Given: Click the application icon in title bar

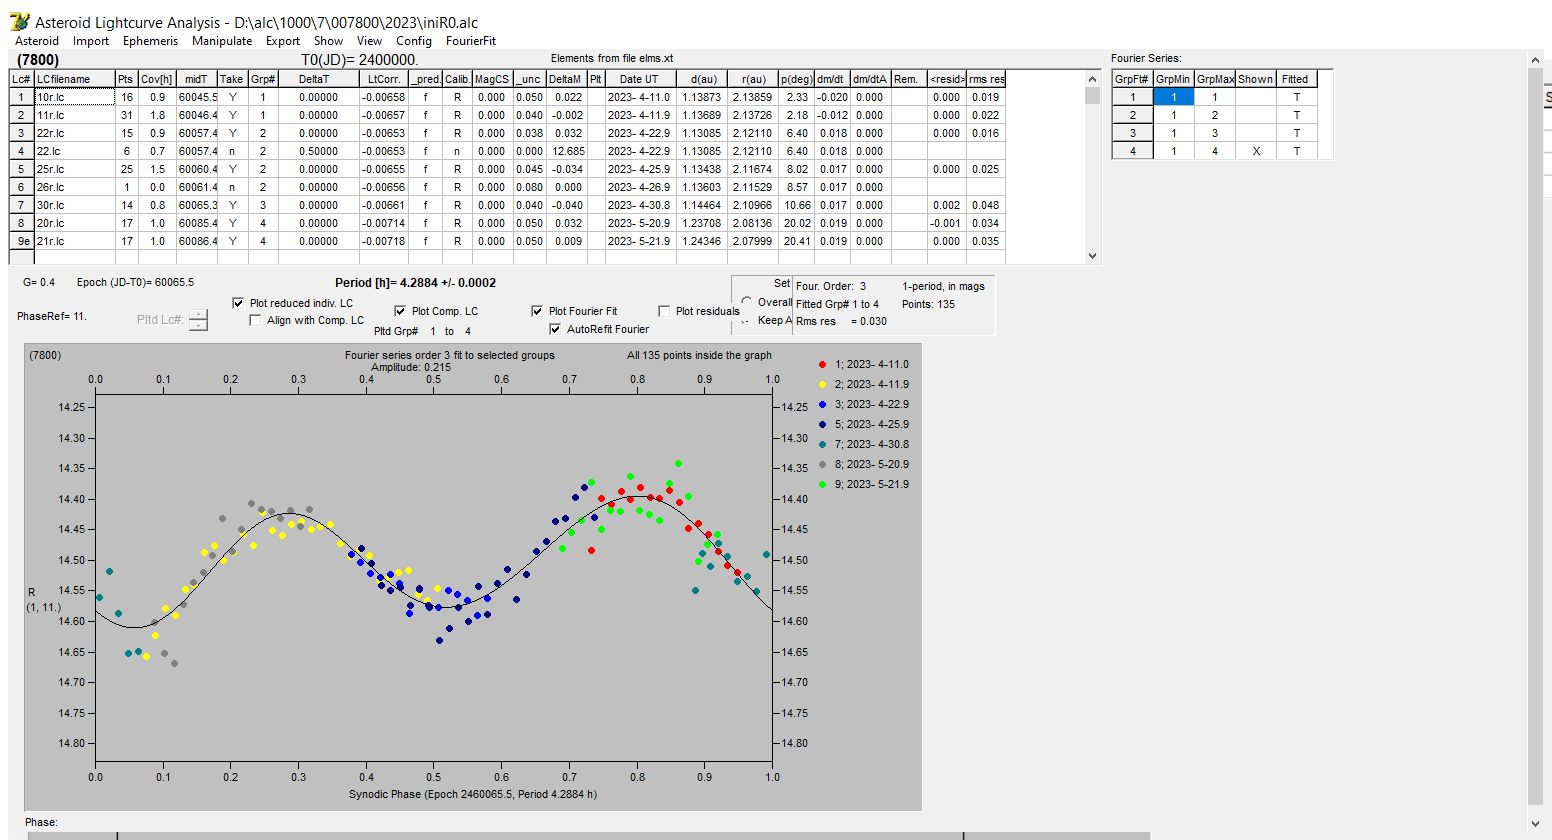Looking at the screenshot, I should click(x=19, y=22).
